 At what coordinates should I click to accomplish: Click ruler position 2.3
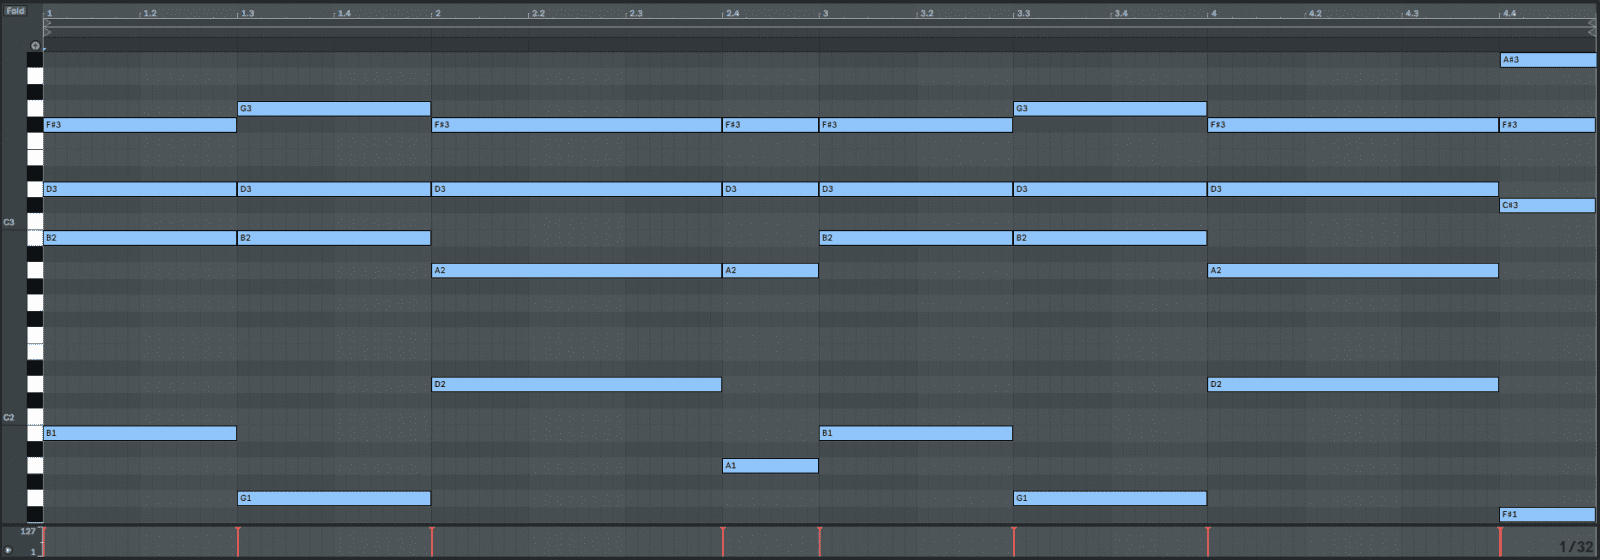tap(634, 13)
